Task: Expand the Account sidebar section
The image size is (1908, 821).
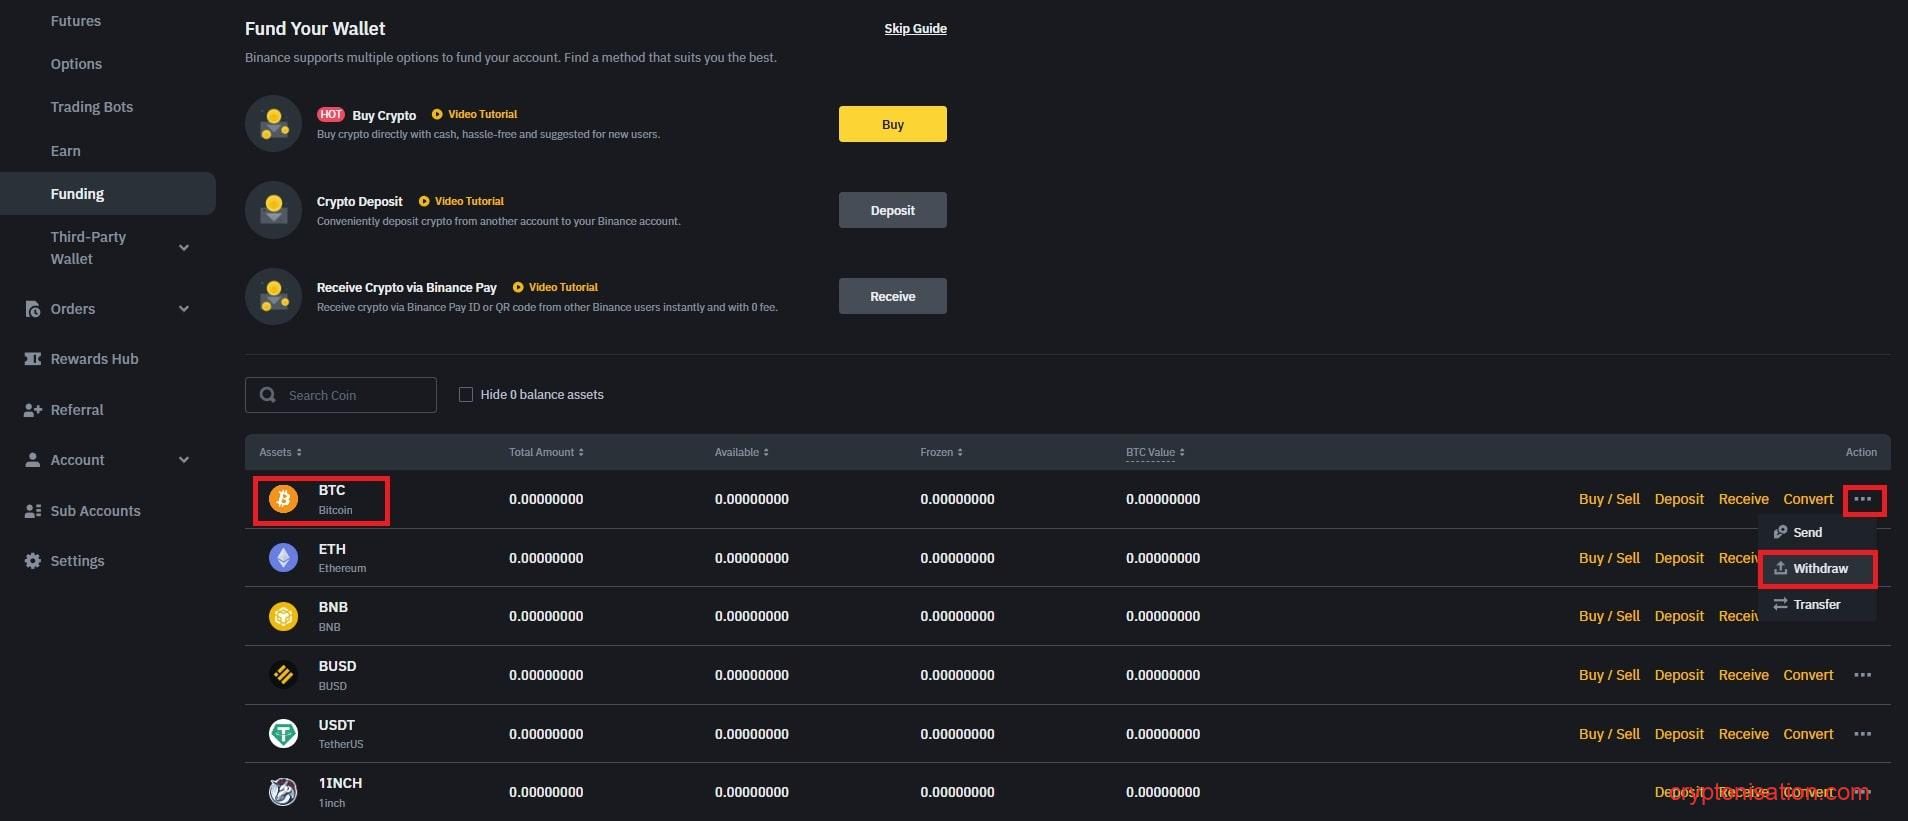Action: 183,460
